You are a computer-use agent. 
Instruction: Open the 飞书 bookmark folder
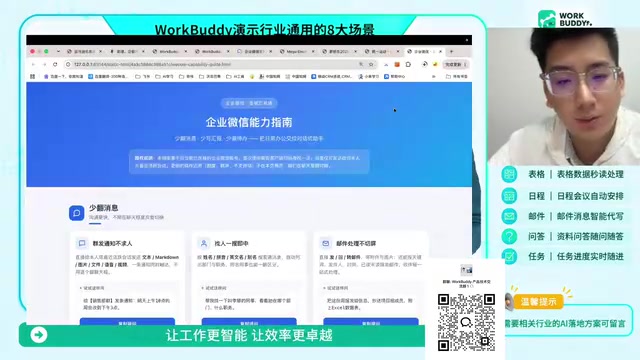(143, 76)
